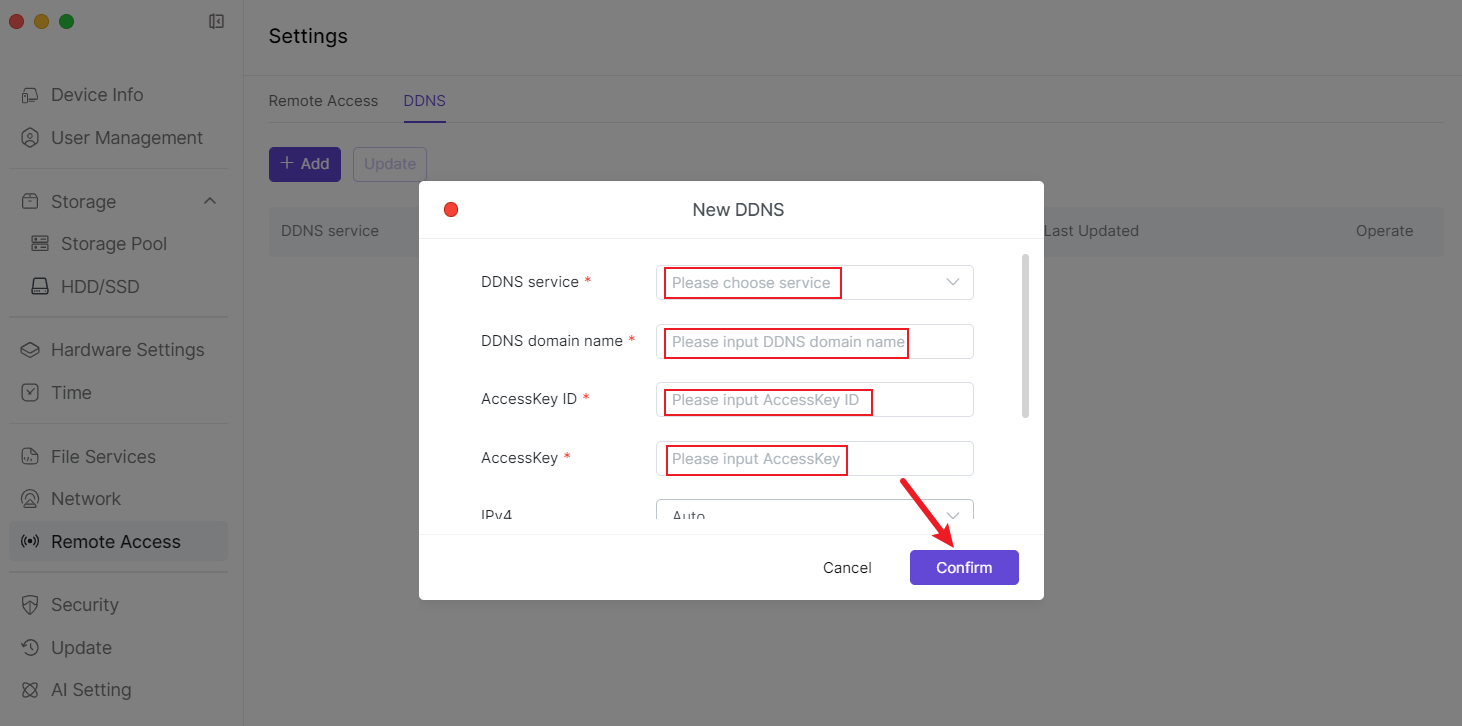Close the New DDNS dialog
1462x726 pixels.
451,210
